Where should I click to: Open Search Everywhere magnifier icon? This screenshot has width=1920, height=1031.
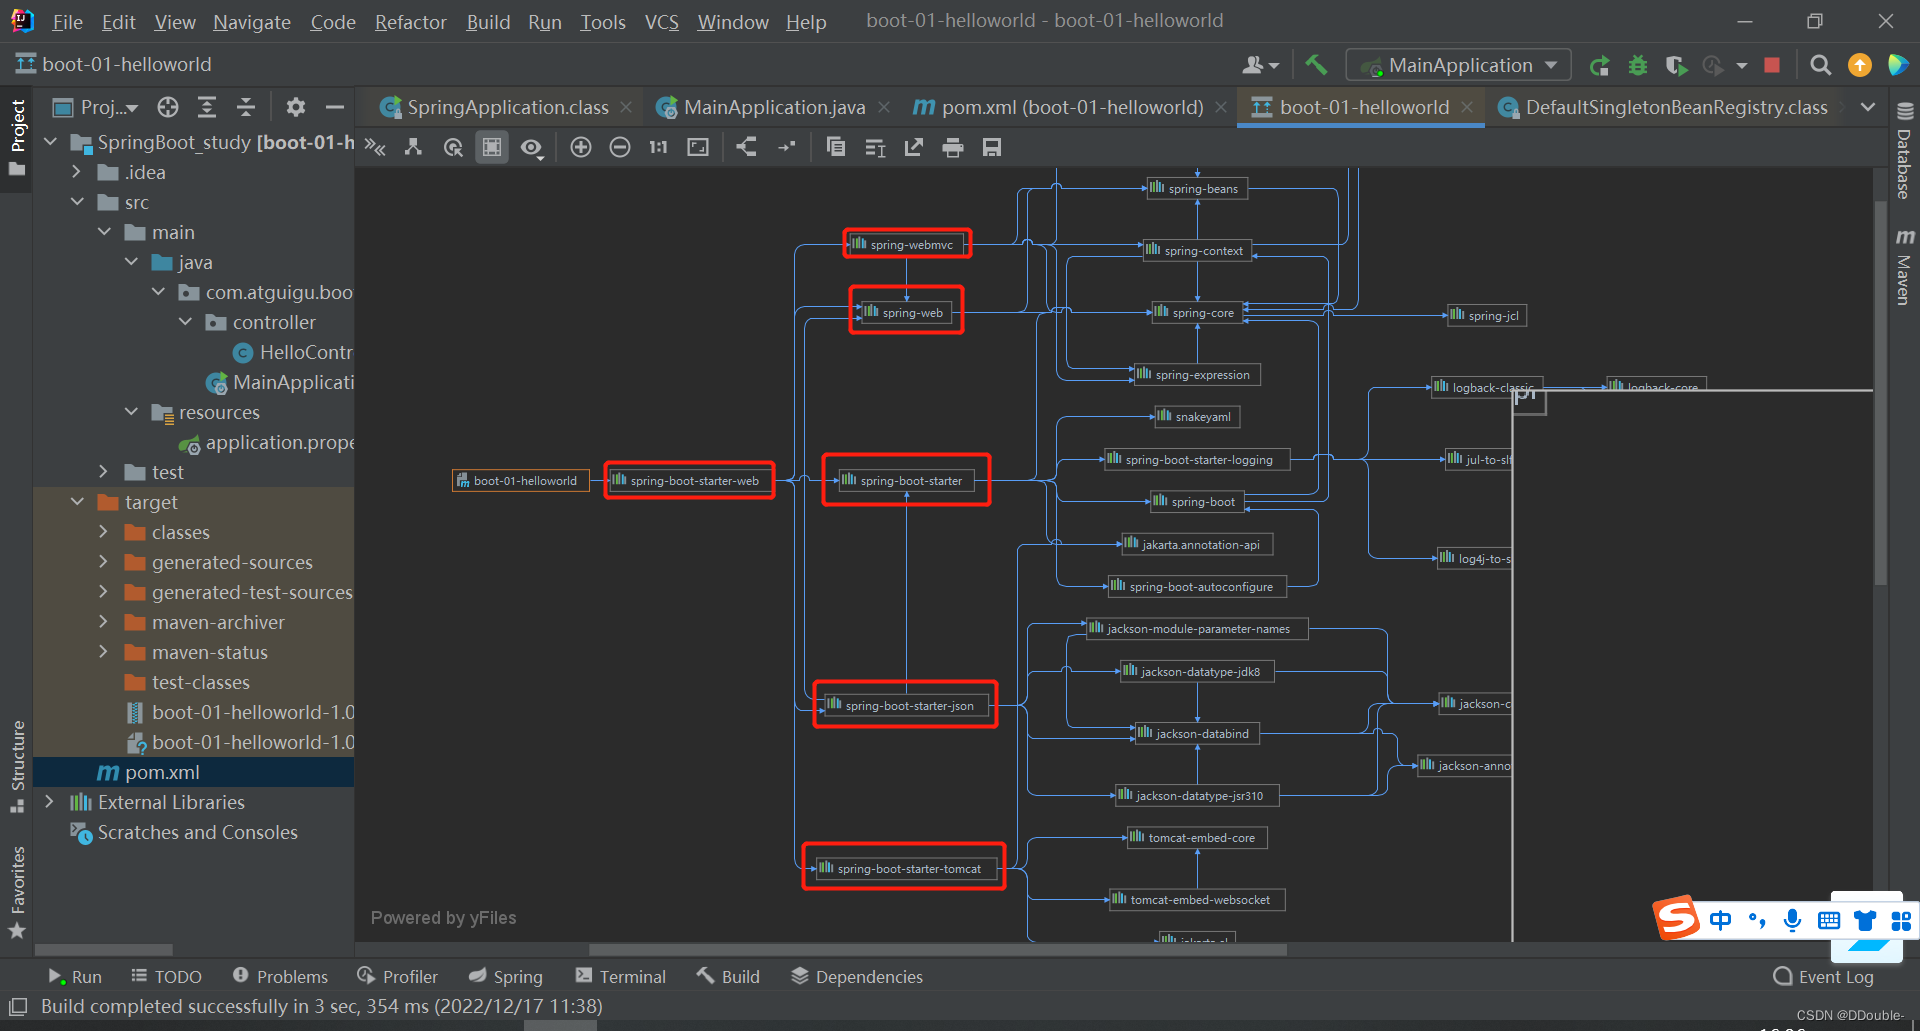pos(1821,65)
